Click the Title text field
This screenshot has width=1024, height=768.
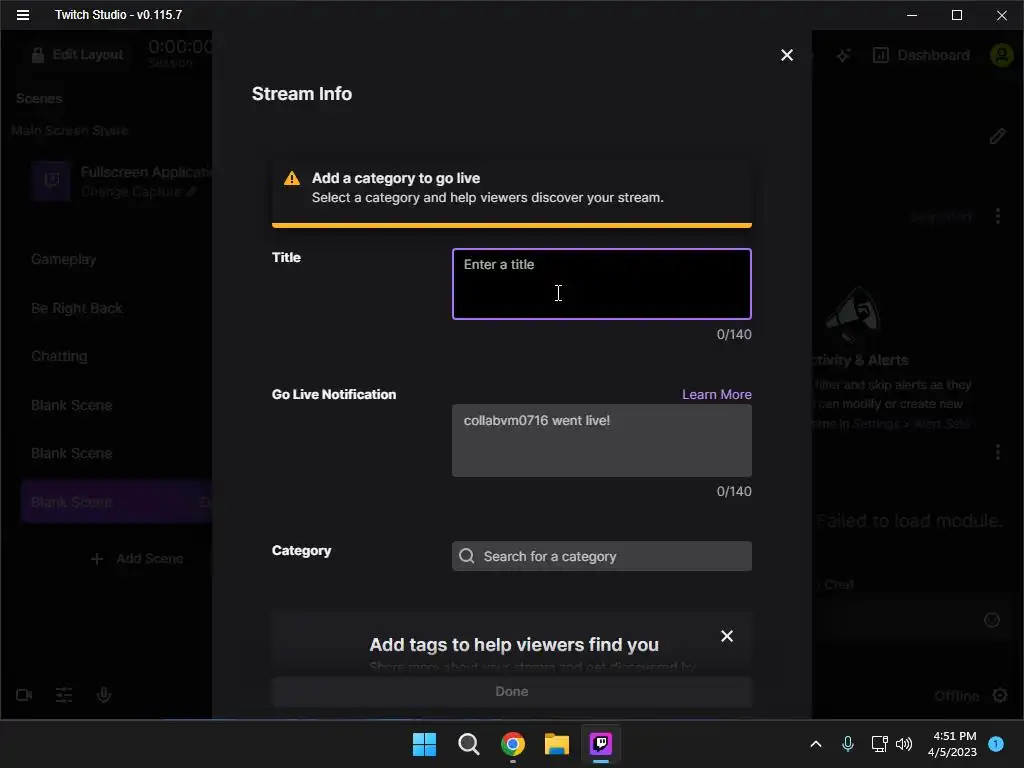pos(601,283)
